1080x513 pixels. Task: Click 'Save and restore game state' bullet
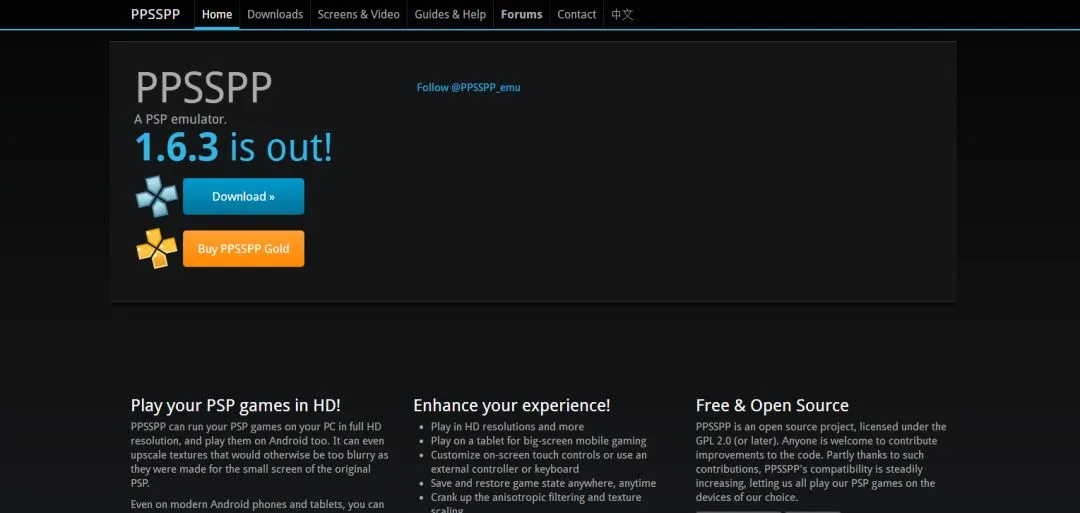(x=543, y=483)
